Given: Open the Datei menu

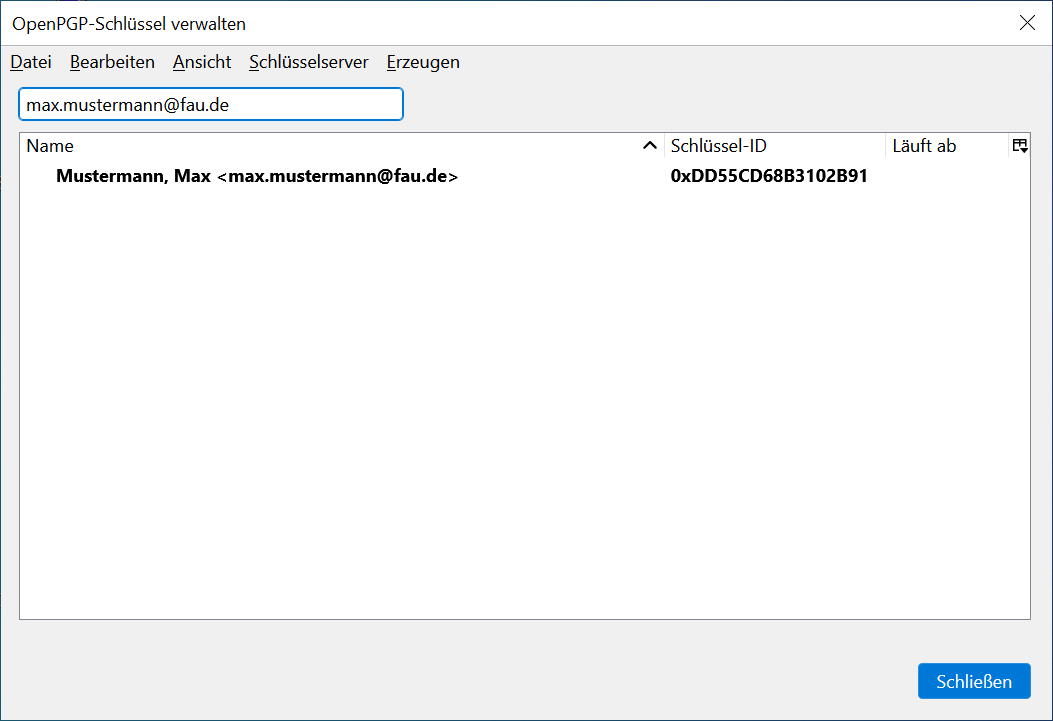Looking at the screenshot, I should (31, 62).
